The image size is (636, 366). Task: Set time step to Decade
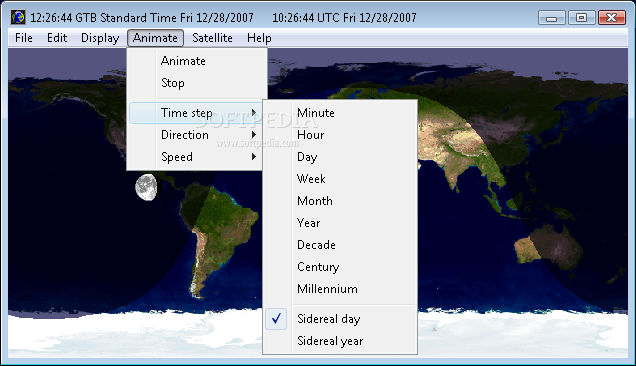coord(340,245)
